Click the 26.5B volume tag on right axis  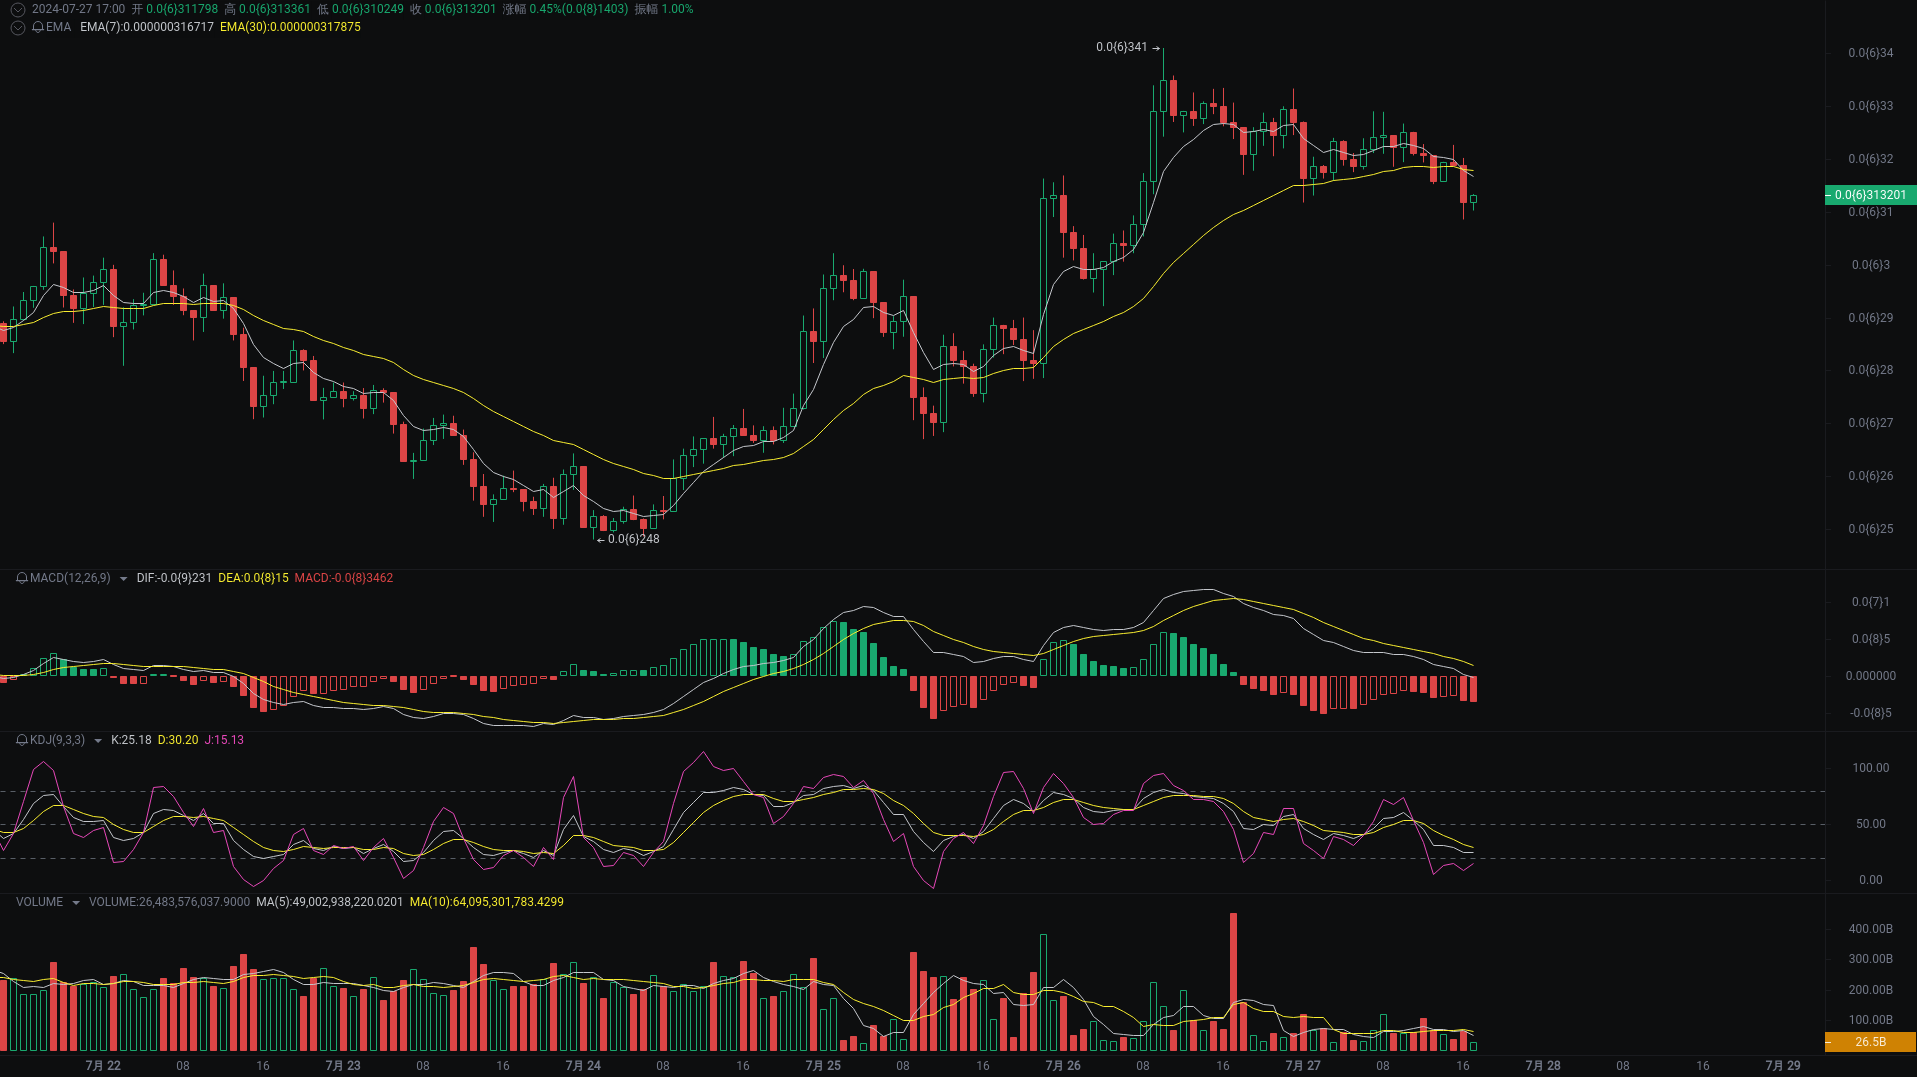coord(1872,1041)
